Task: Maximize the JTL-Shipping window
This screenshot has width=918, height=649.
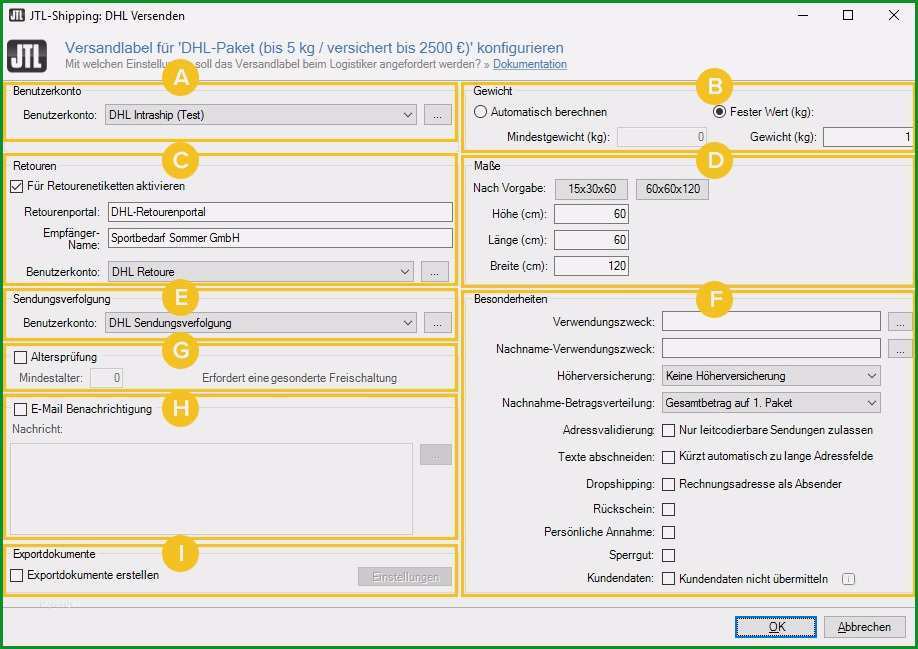Action: coord(848,15)
